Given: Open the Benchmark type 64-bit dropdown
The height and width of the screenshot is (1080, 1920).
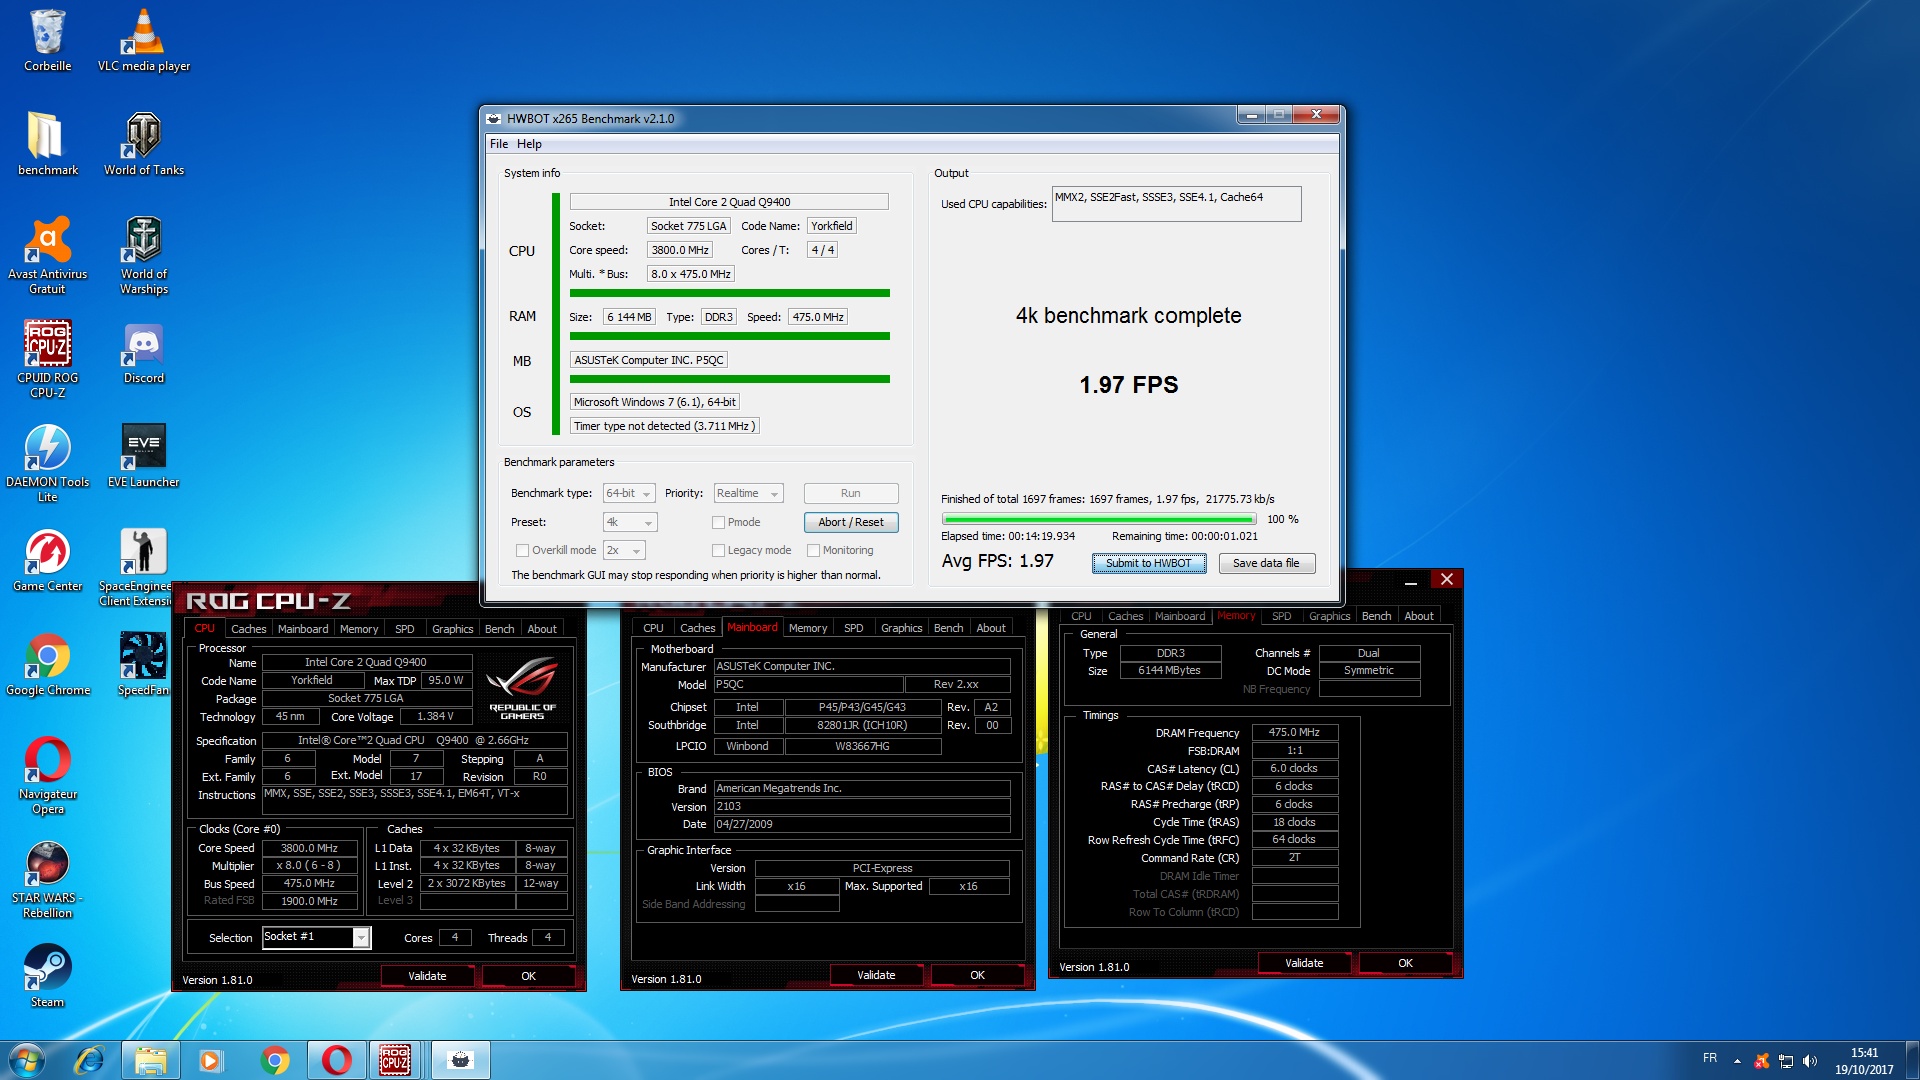Looking at the screenshot, I should [x=629, y=493].
